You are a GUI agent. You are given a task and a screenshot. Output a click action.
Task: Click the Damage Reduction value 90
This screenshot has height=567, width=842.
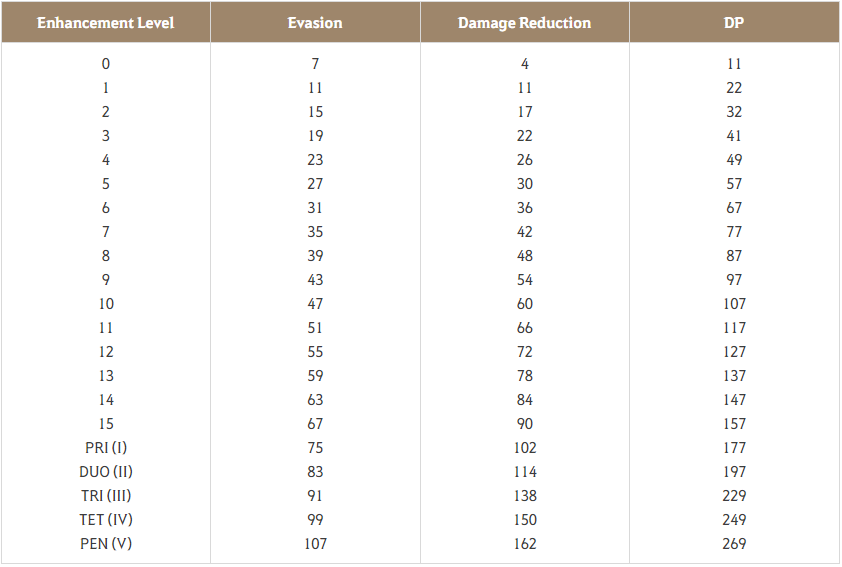click(x=525, y=423)
